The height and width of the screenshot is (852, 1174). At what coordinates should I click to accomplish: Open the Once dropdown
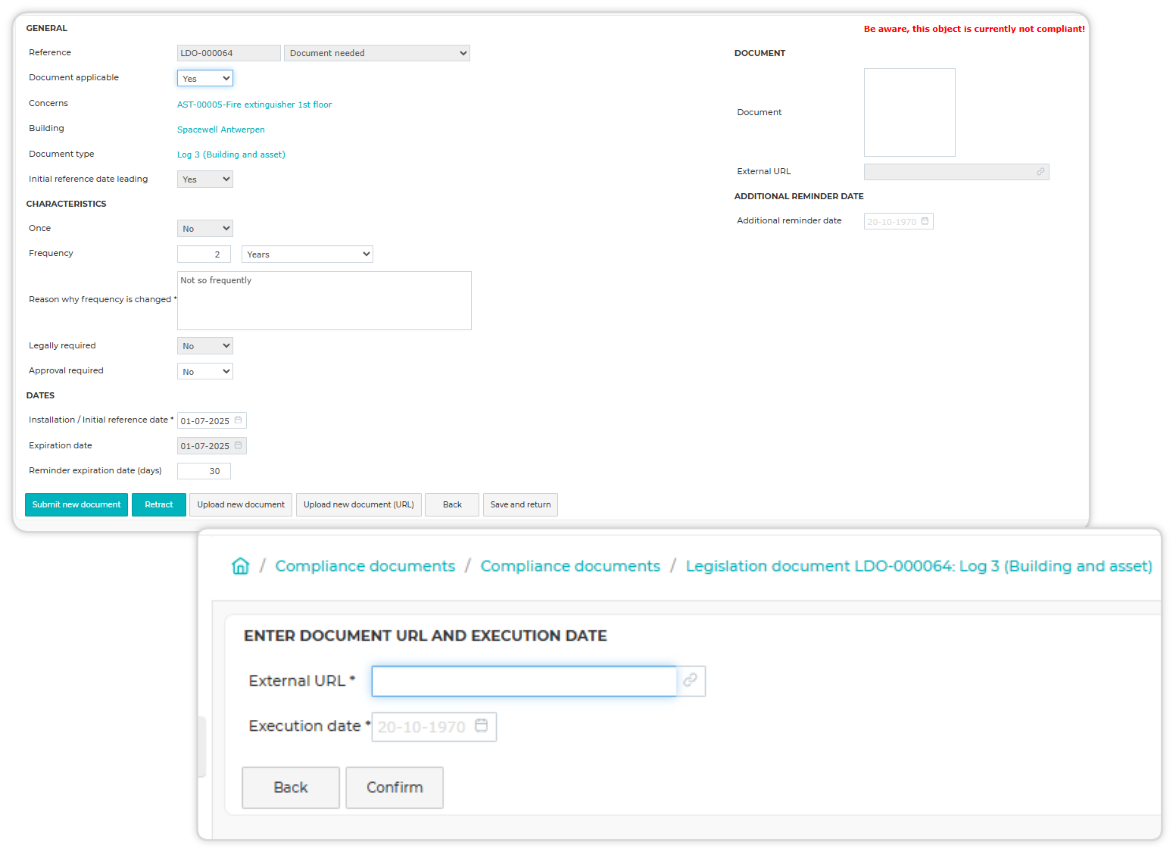point(204,228)
